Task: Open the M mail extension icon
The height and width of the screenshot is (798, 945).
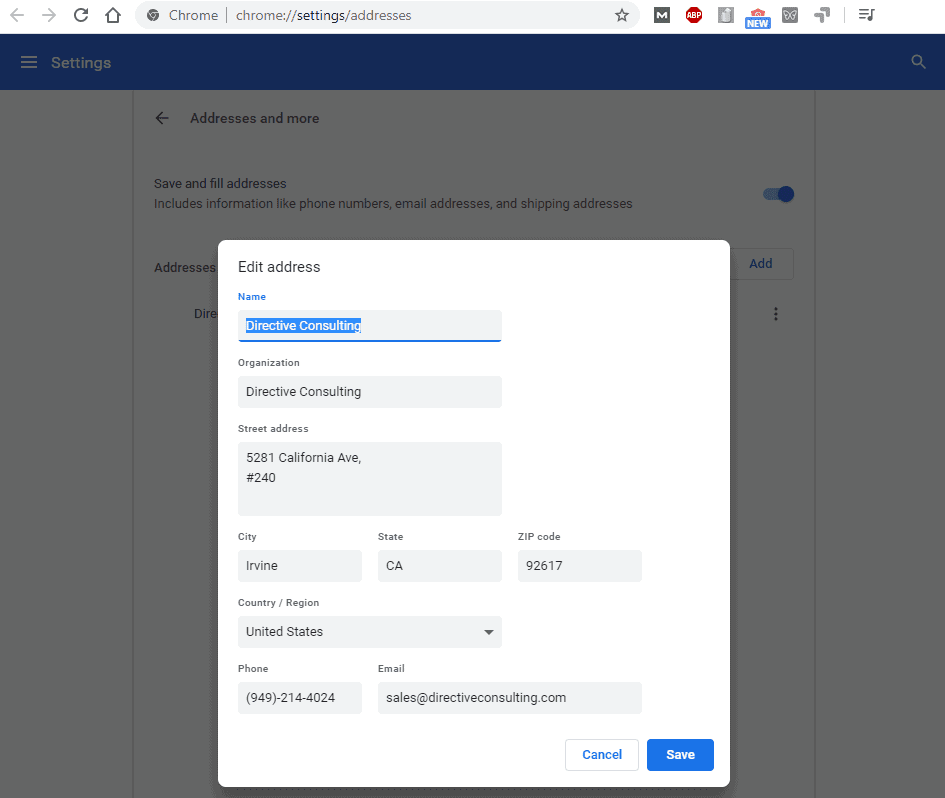Action: click(x=662, y=15)
